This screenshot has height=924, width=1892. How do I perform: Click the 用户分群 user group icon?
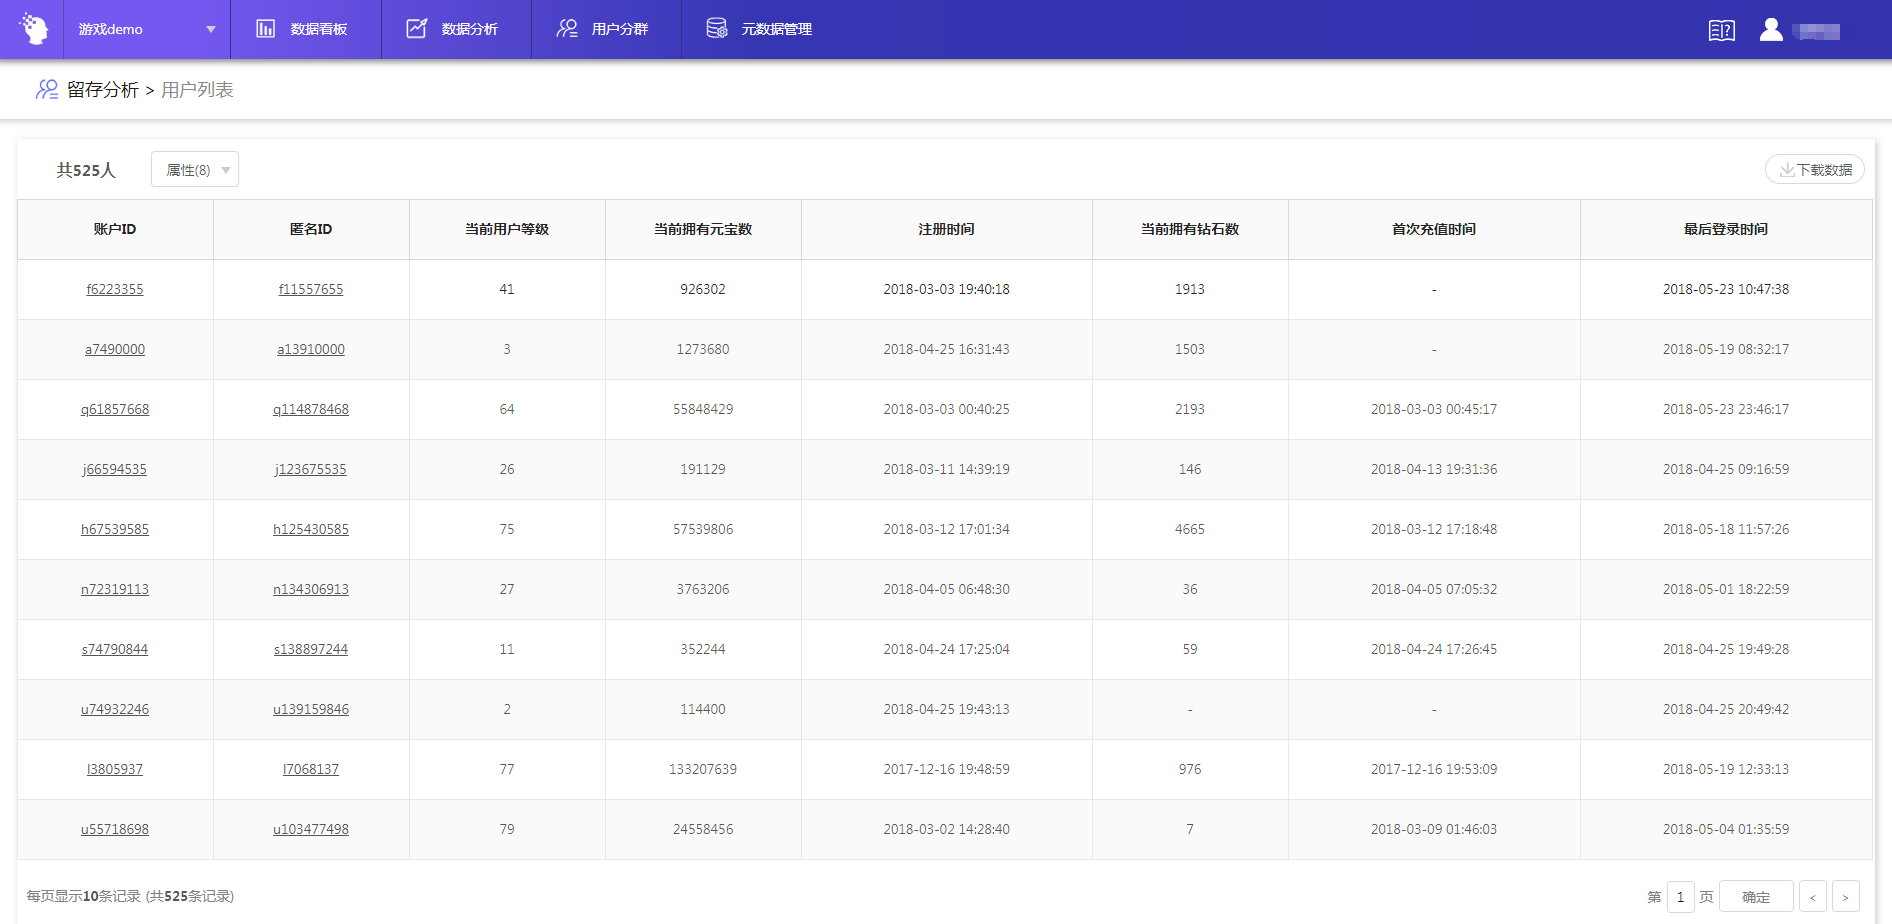(x=567, y=29)
